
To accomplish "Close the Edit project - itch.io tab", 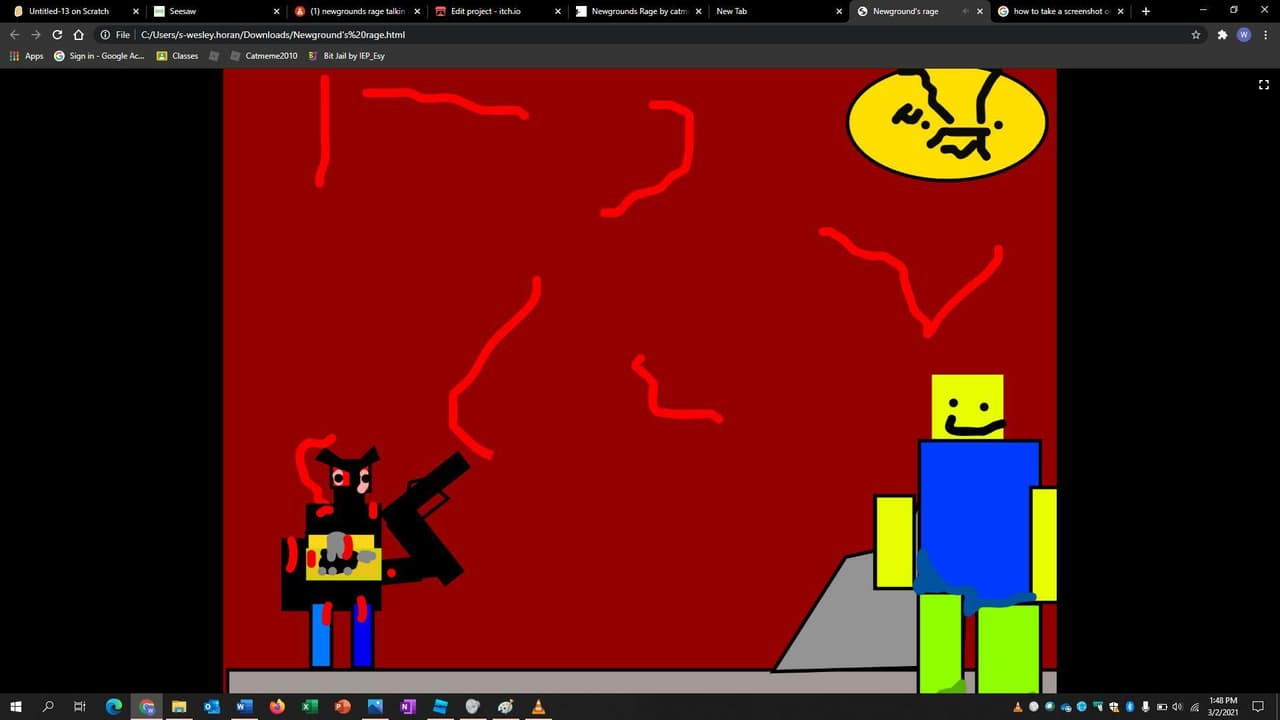I will [x=558, y=11].
